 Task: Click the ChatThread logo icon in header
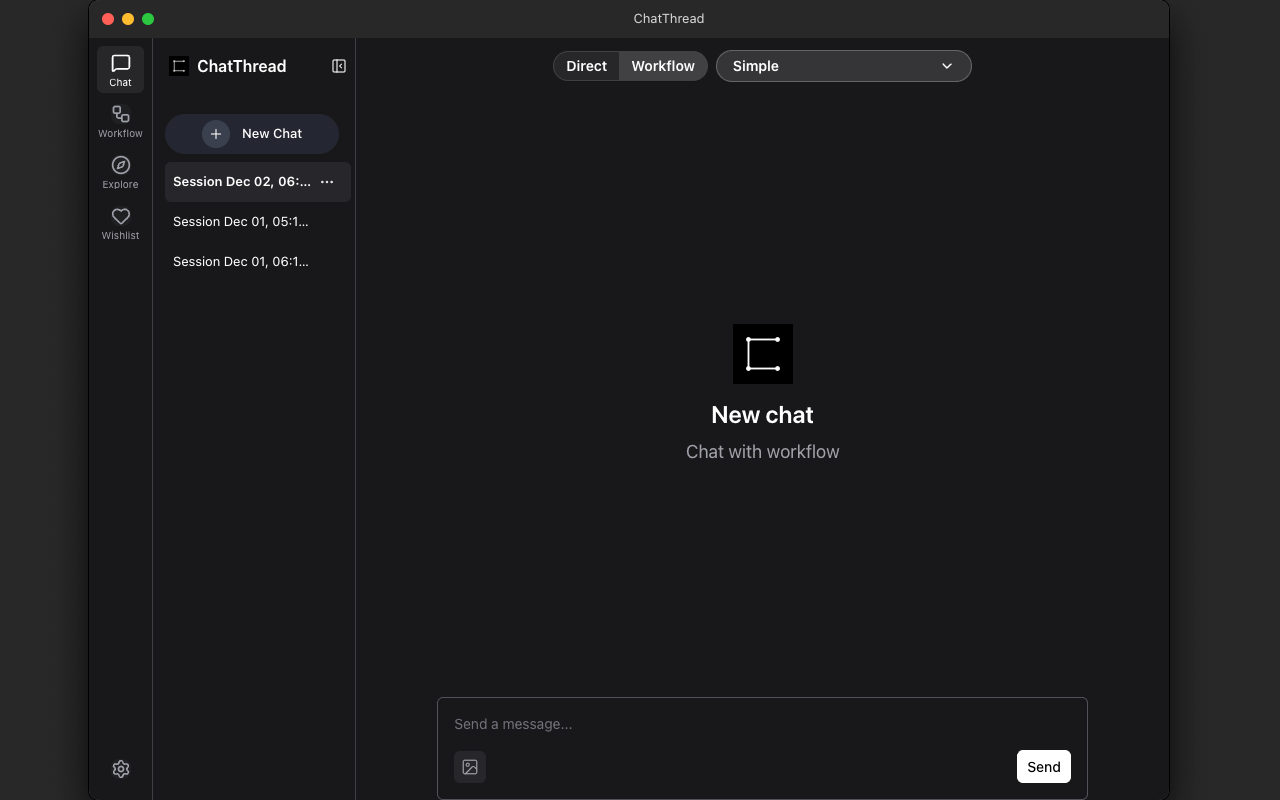[179, 66]
